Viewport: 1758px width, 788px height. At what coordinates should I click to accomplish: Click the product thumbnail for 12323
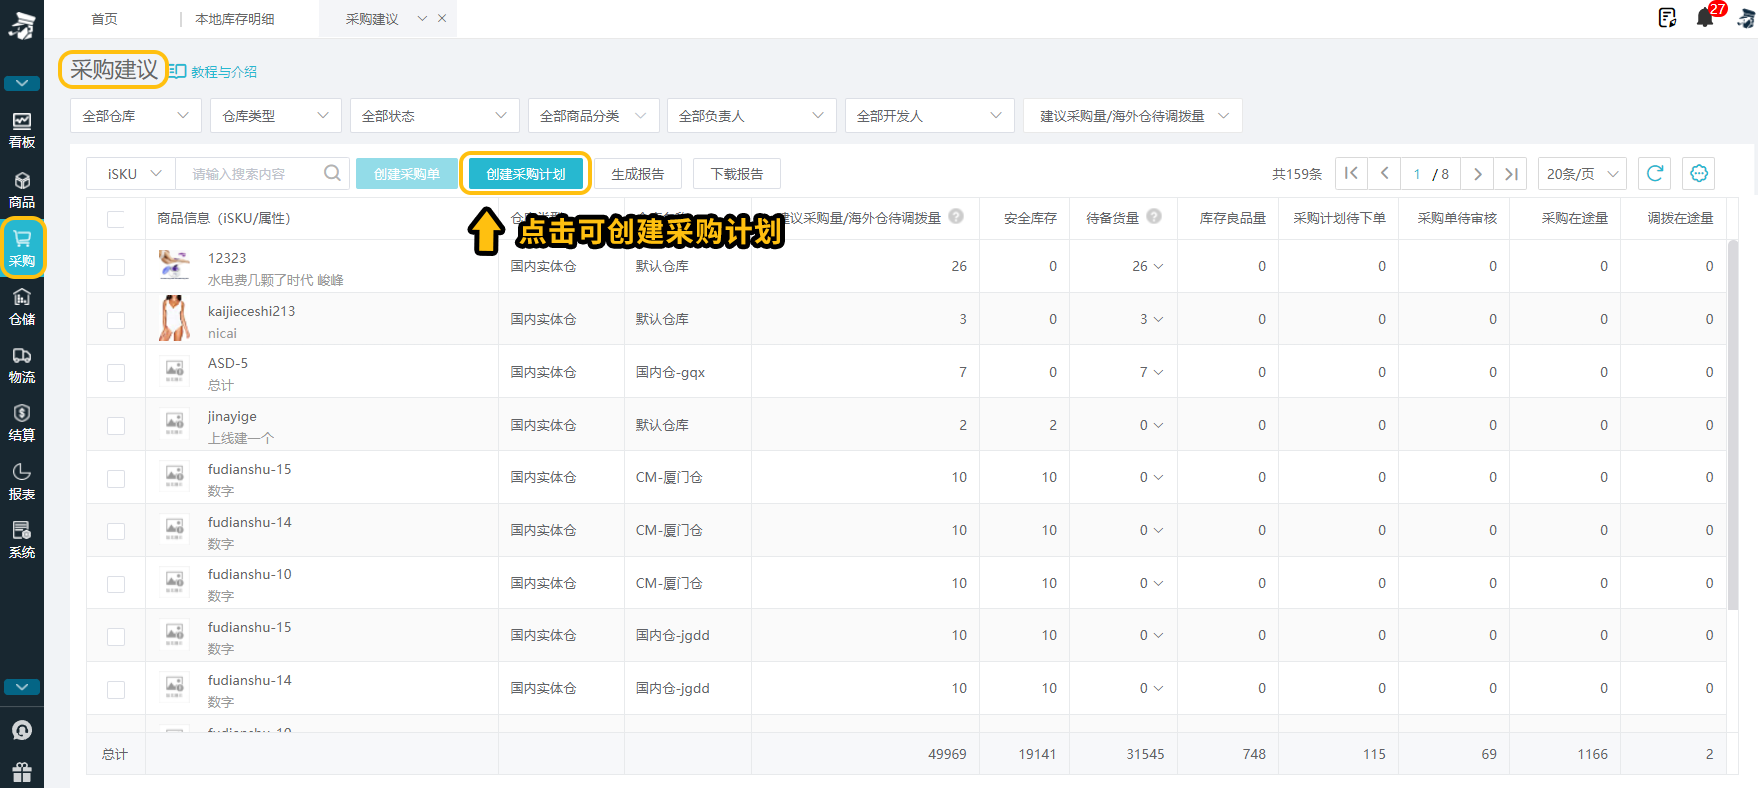[175, 266]
